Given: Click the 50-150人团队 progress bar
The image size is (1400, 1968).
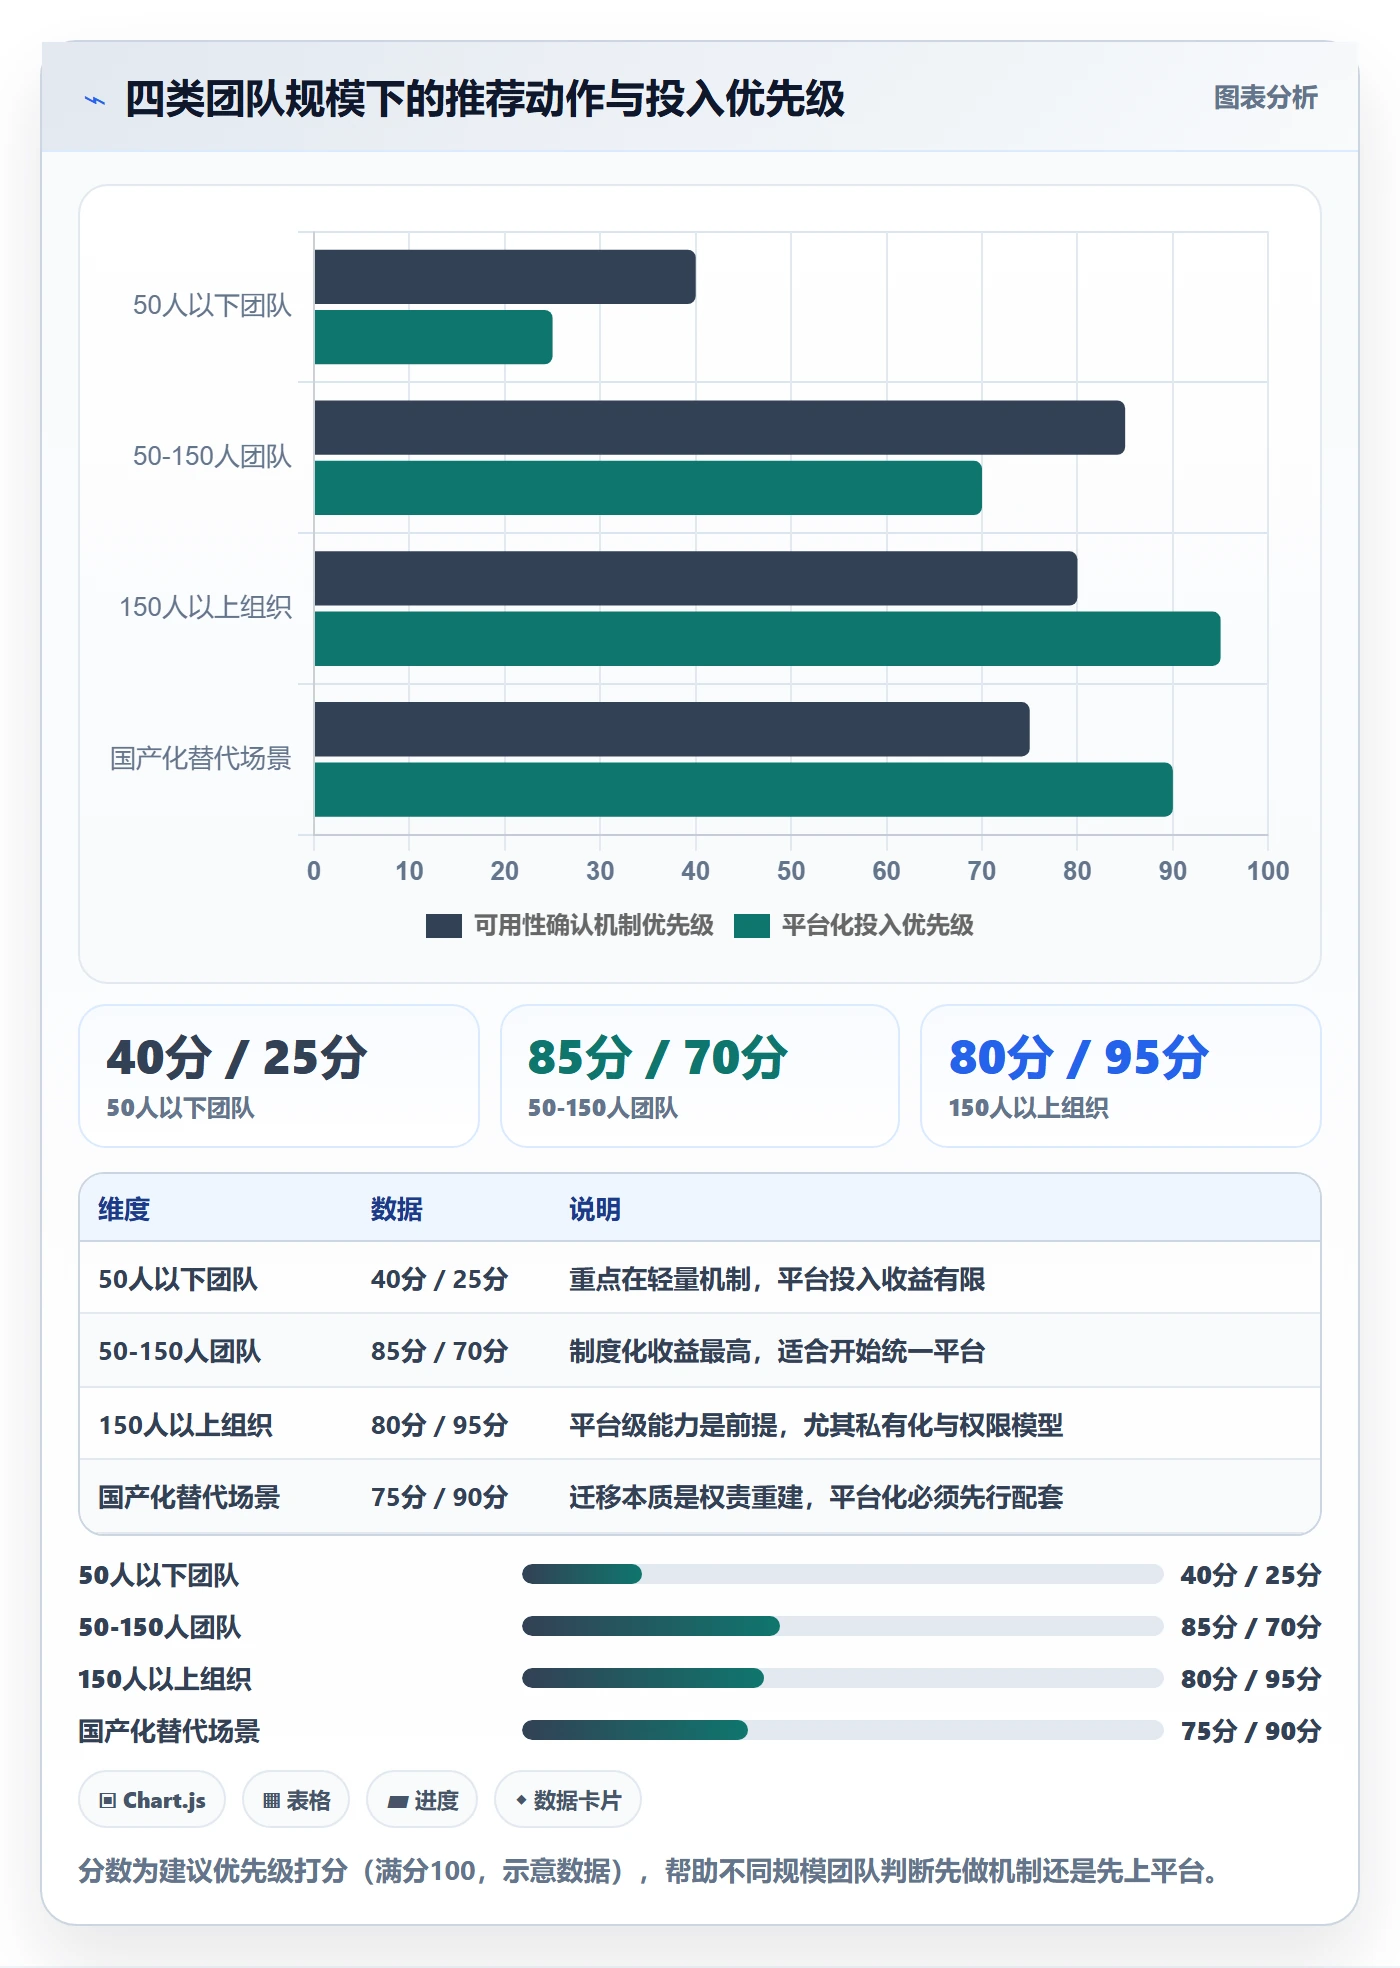Looking at the screenshot, I should pyautogui.click(x=842, y=1626).
